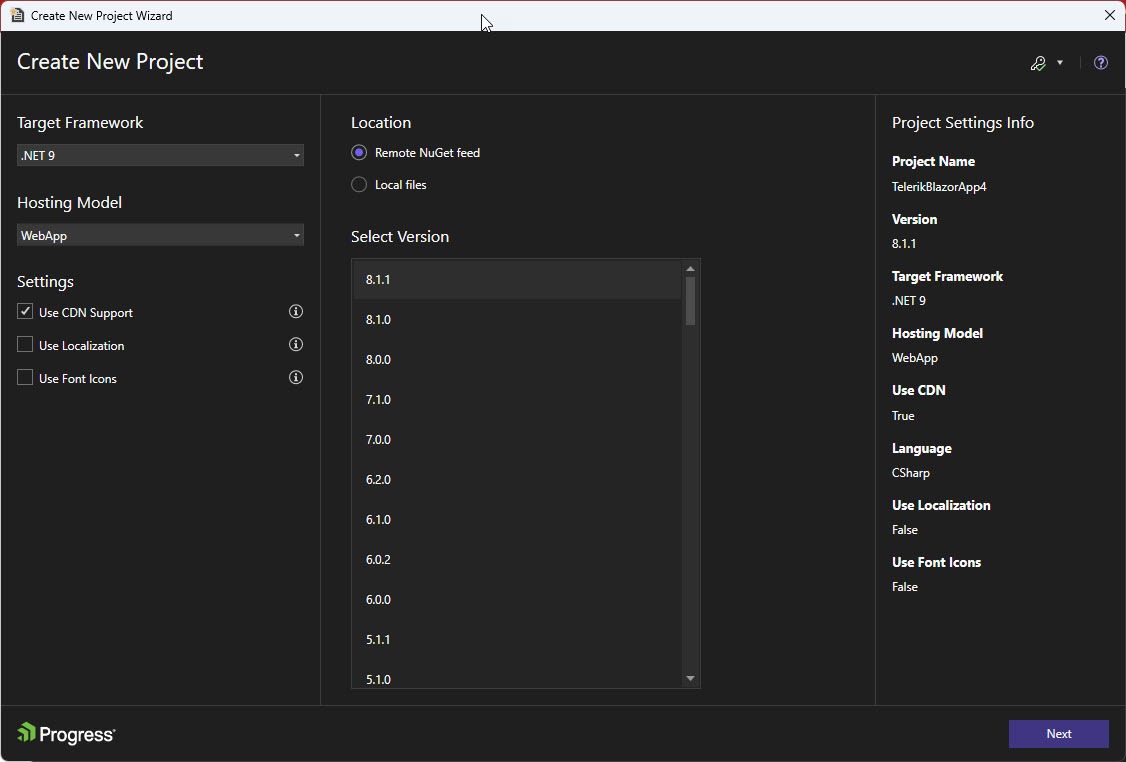Select version 7.1.0 in list
Image resolution: width=1126 pixels, height=762 pixels.
(x=517, y=399)
